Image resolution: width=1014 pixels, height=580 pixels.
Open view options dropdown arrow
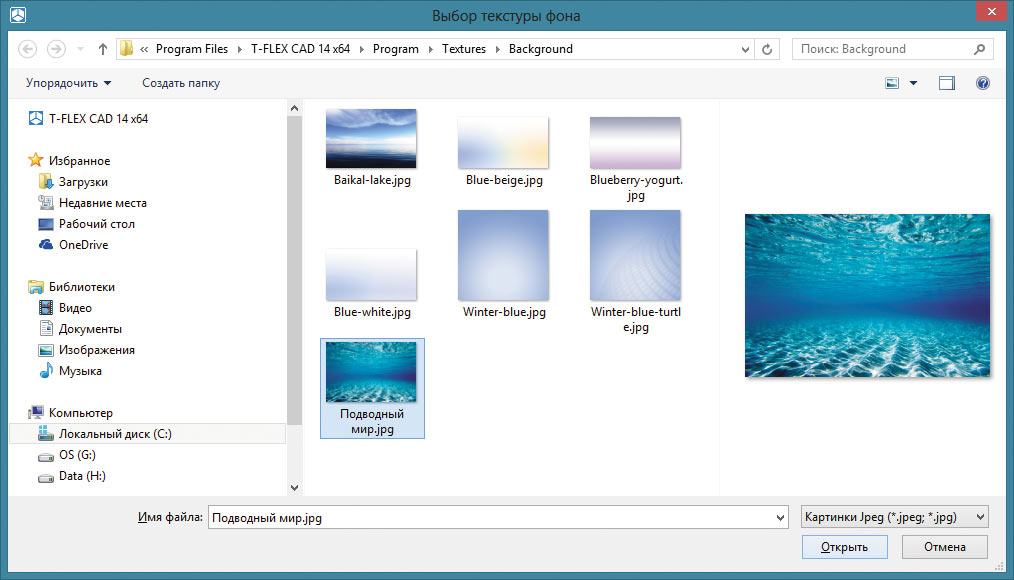[x=913, y=83]
